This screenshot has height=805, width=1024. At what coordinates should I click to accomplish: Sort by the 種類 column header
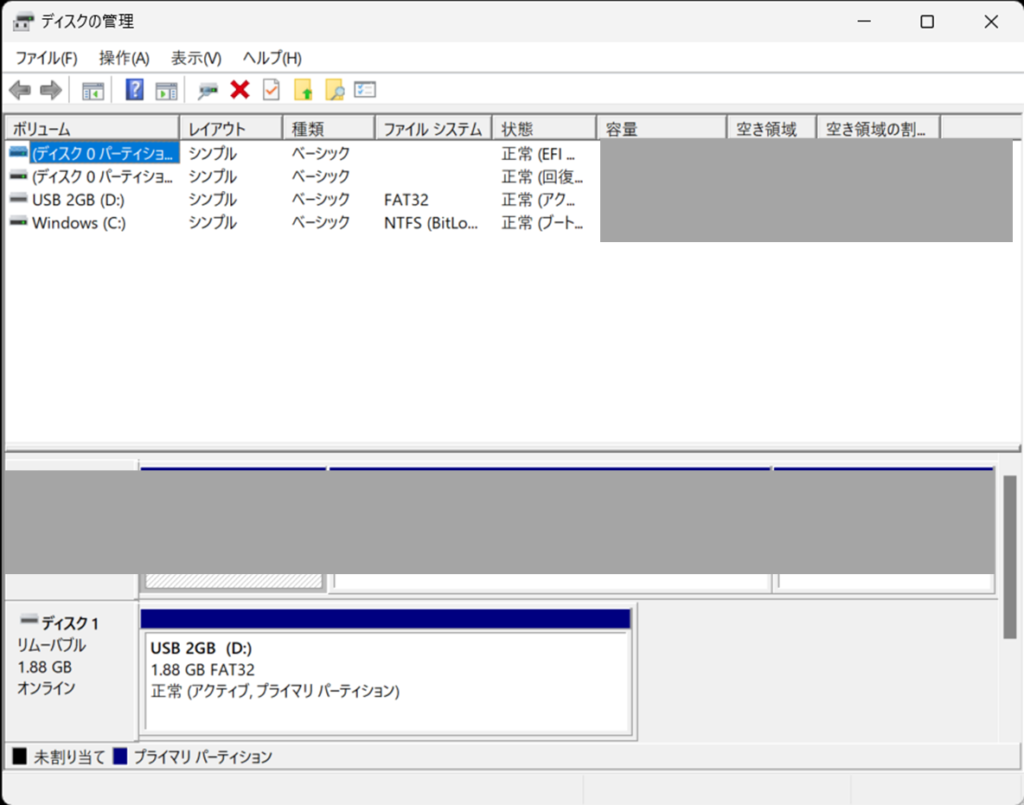click(x=329, y=129)
